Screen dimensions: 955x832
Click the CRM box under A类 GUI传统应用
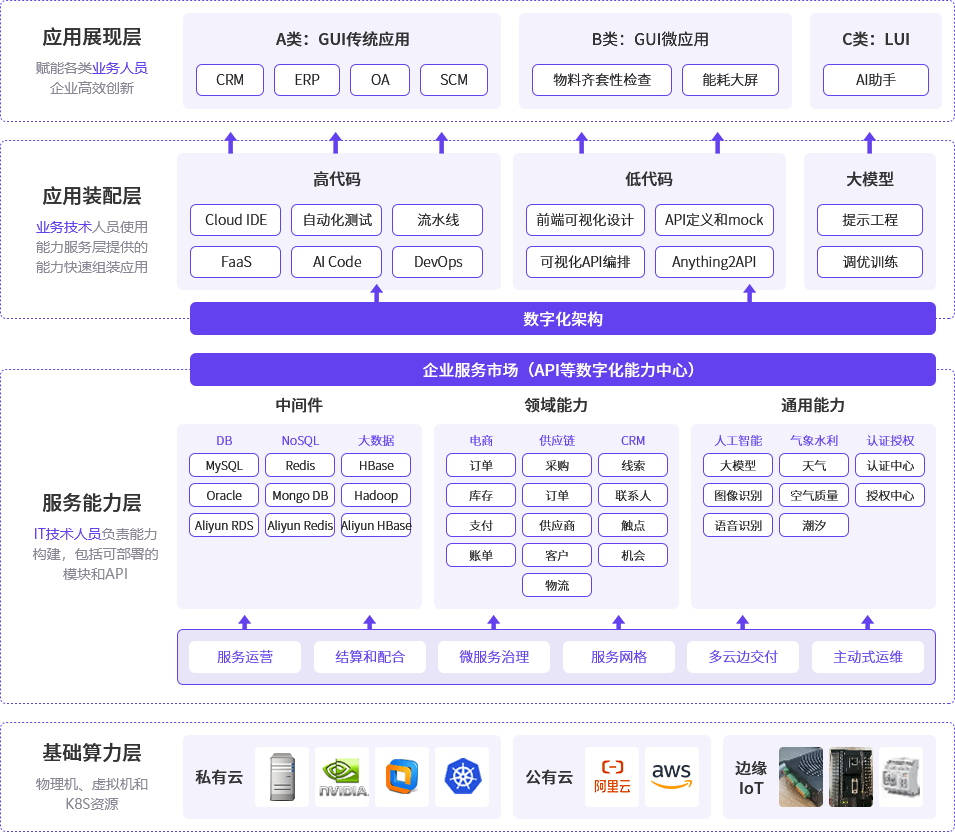229,80
